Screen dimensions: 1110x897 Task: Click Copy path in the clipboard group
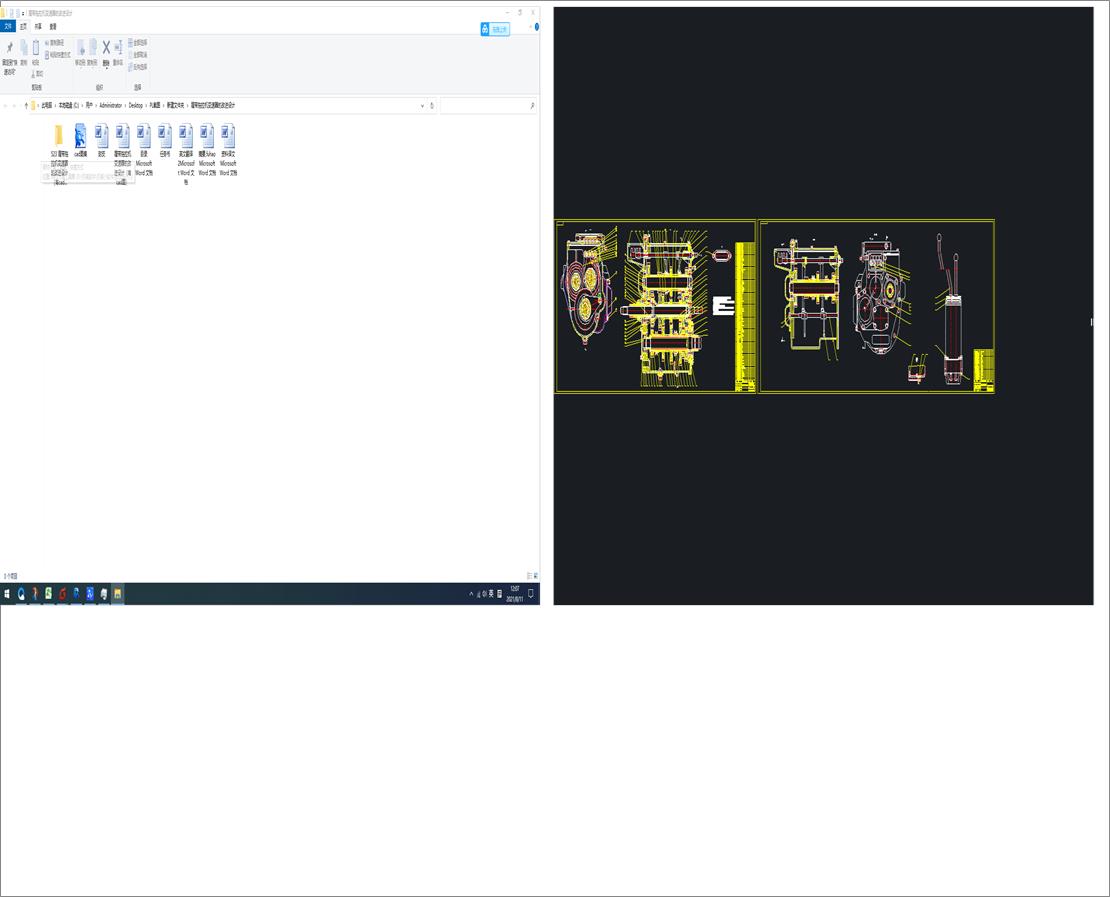click(55, 43)
